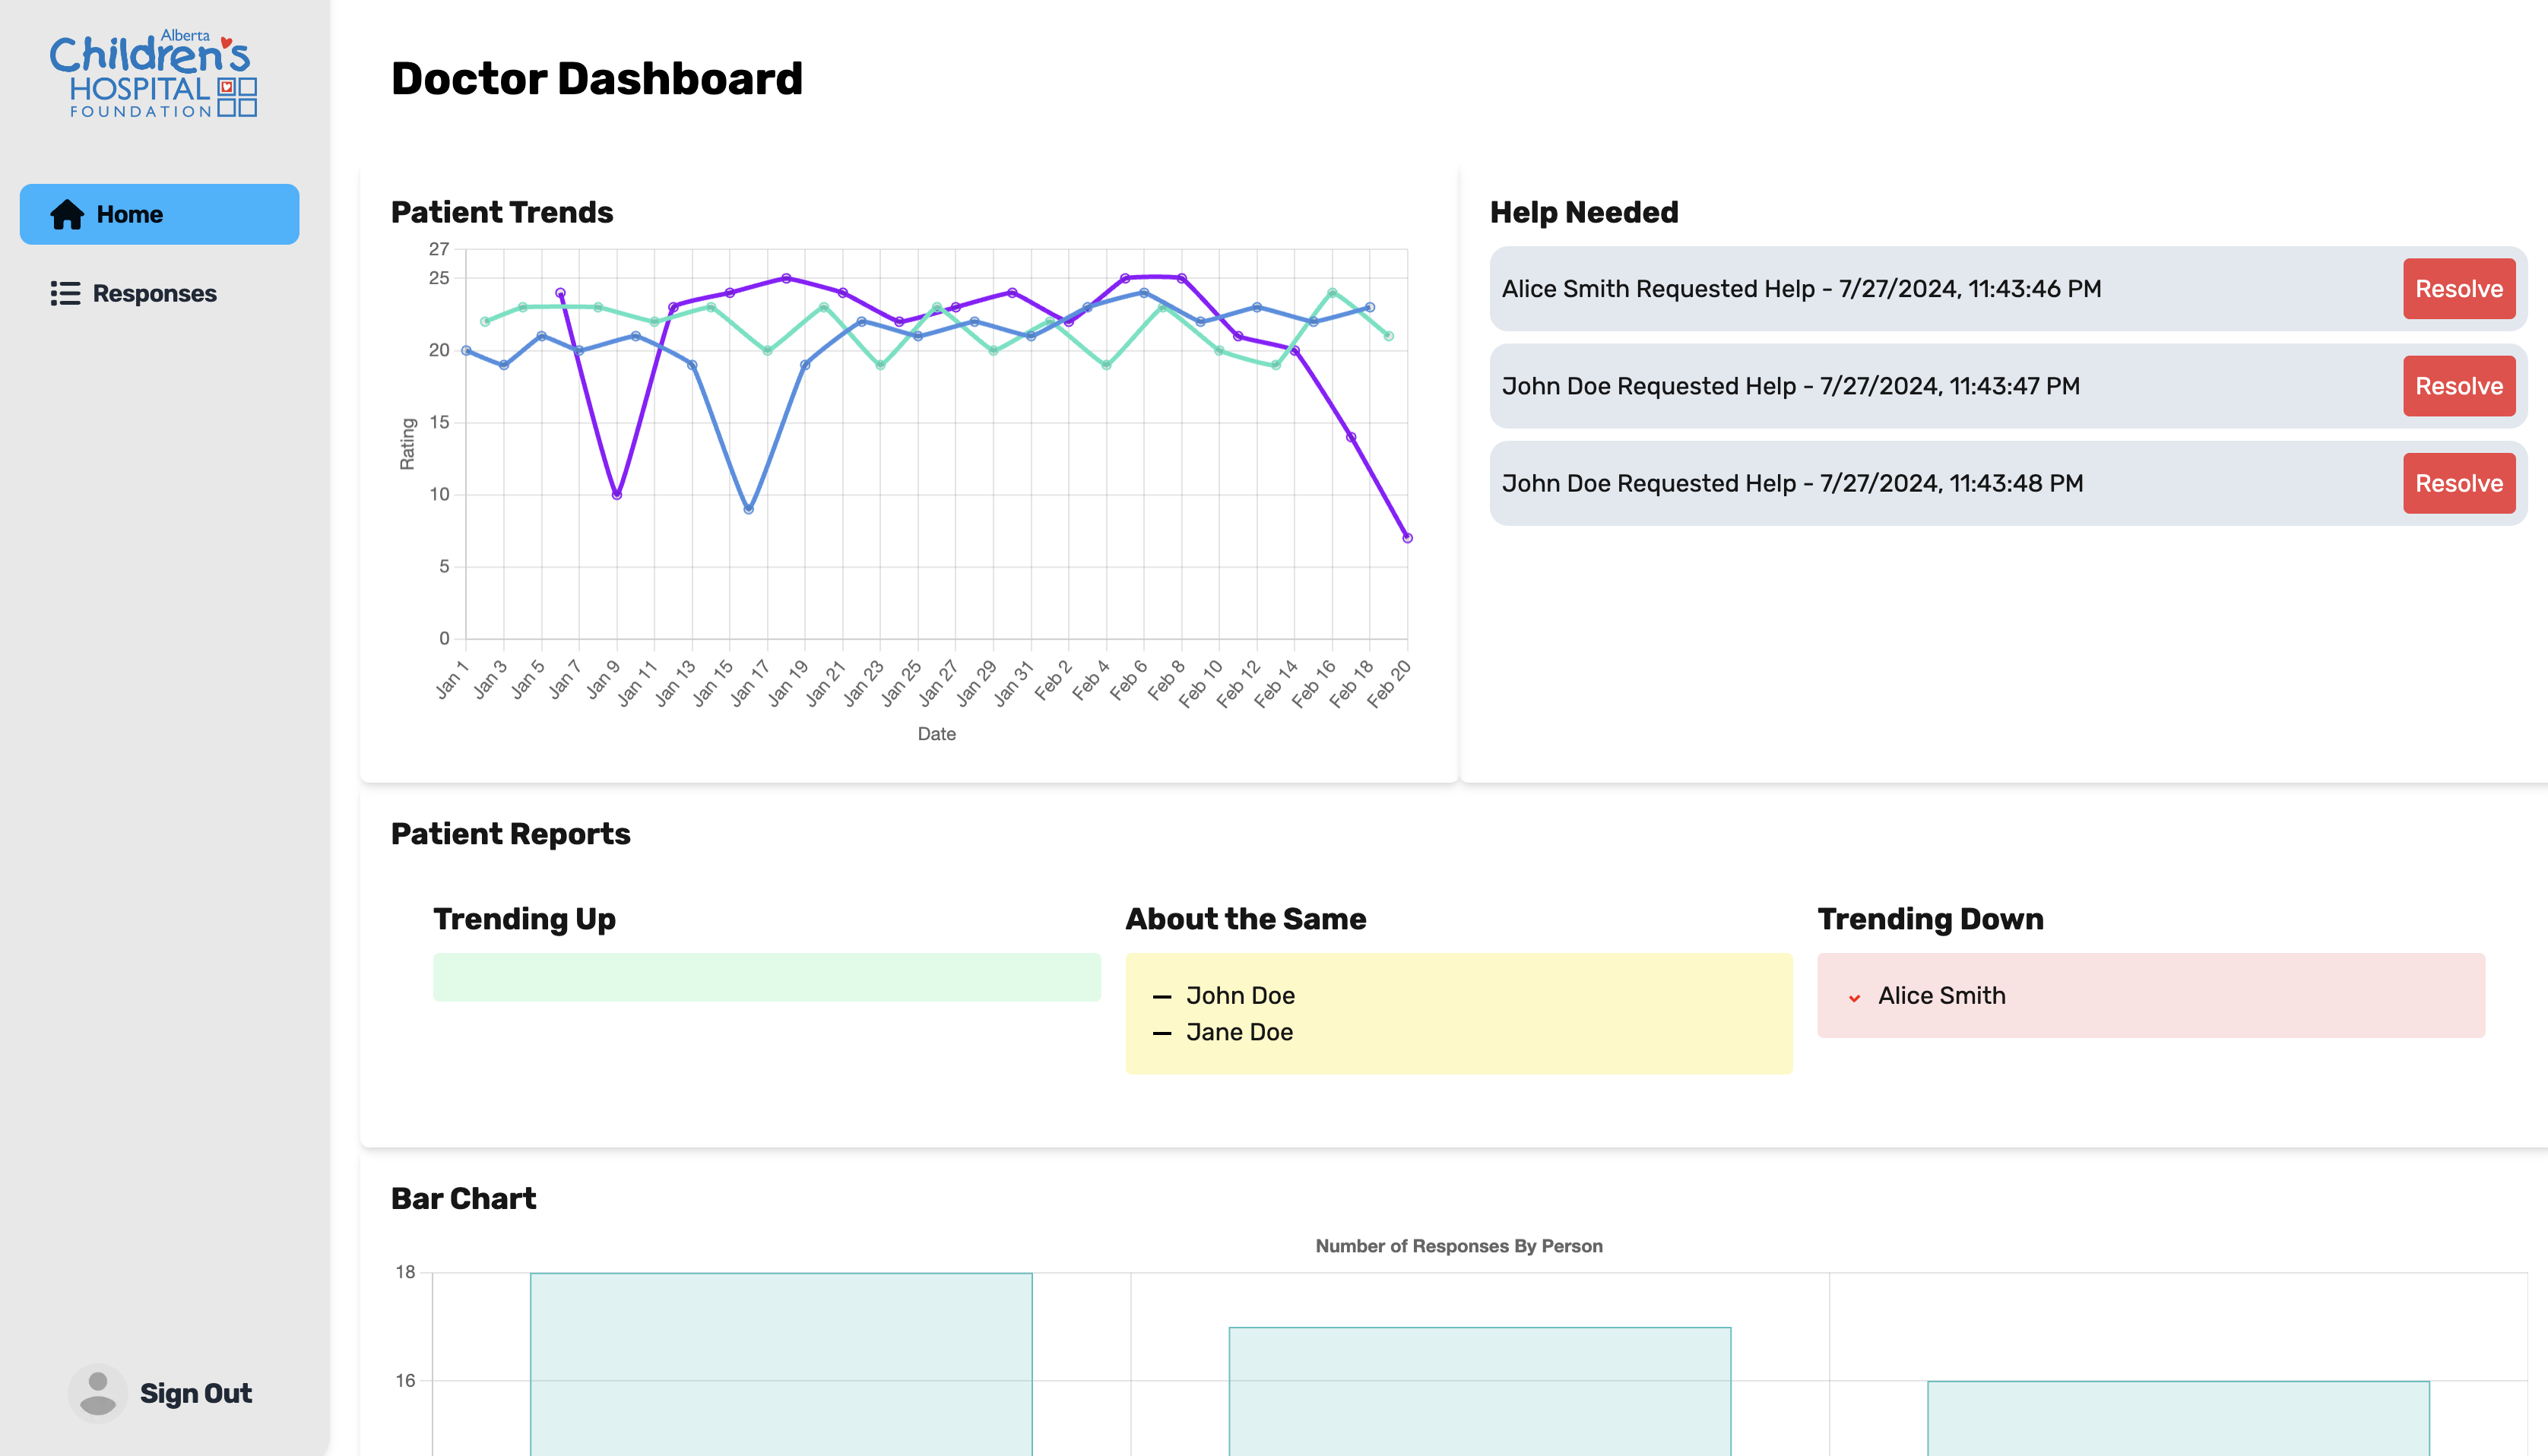The width and height of the screenshot is (2548, 1456).
Task: Select Alice Smith in Trending Down
Action: [x=1941, y=996]
